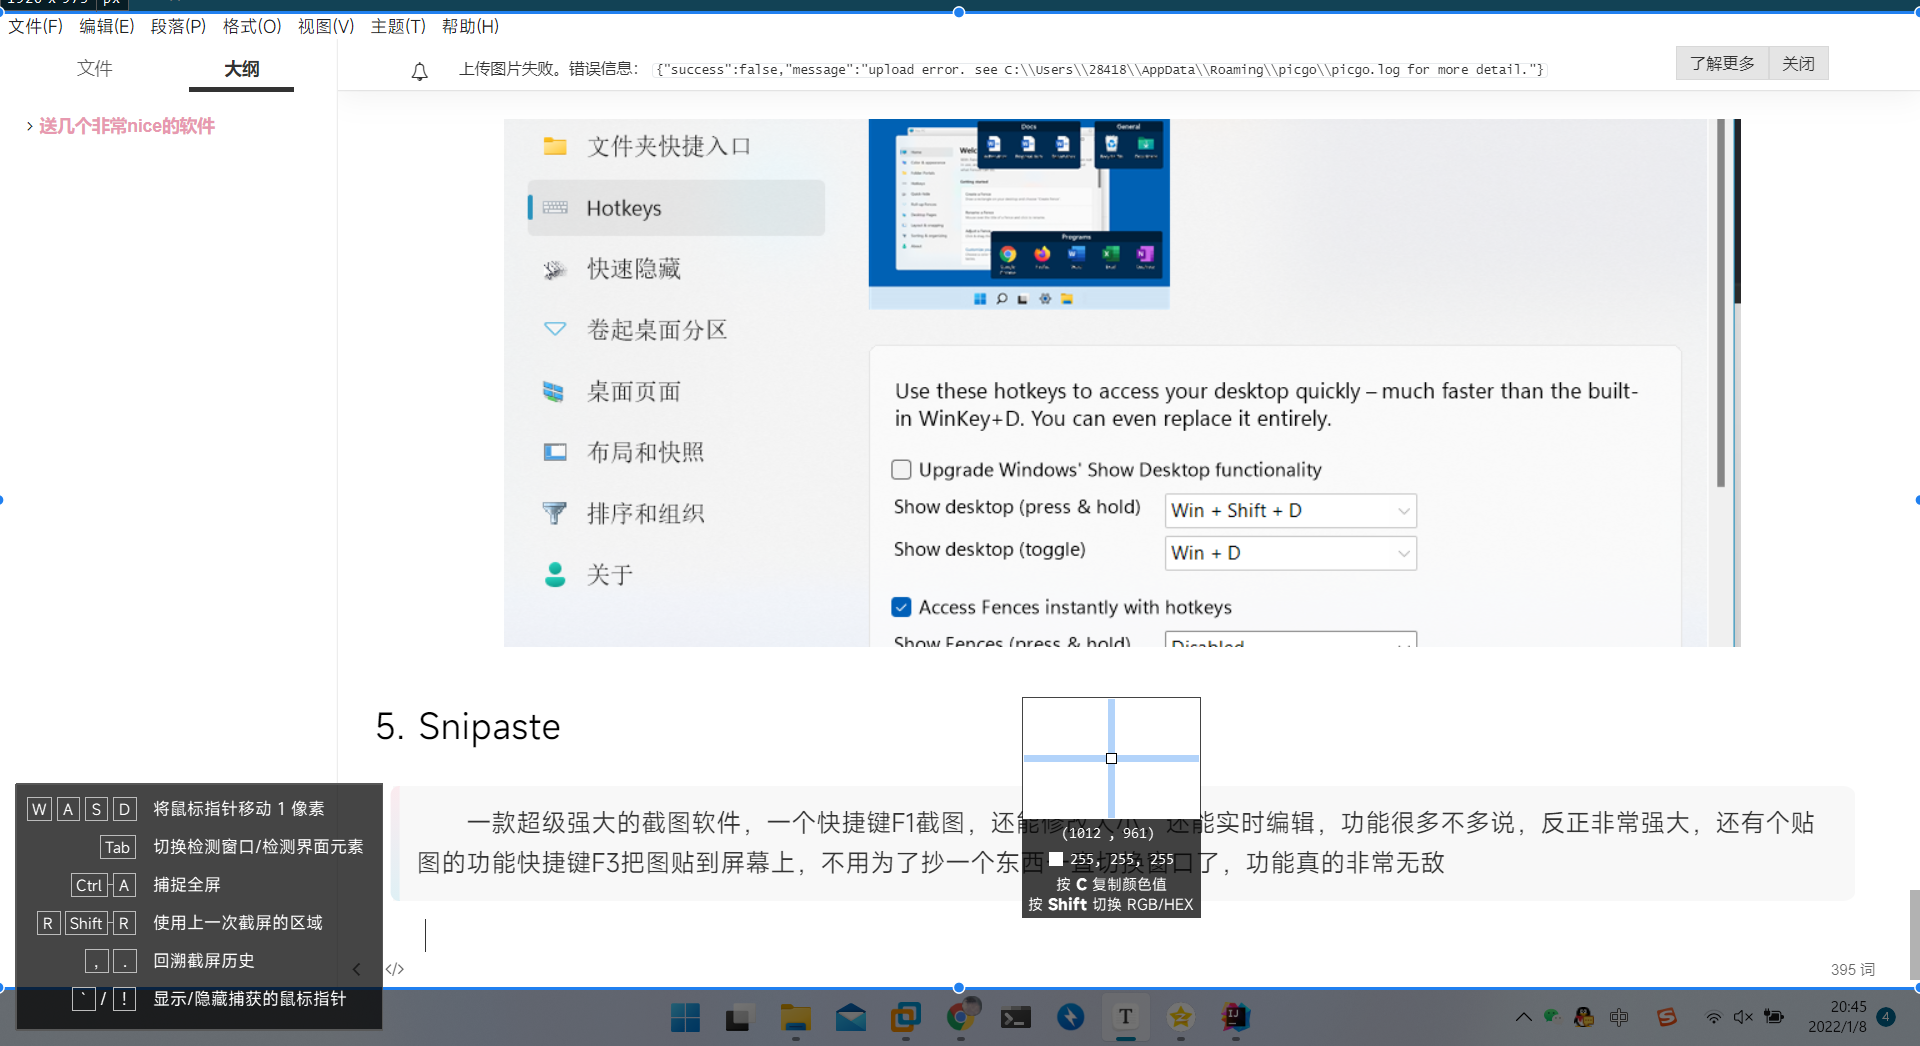Open the 帮助(H) menu
Screen dimensions: 1920x1046
470,27
